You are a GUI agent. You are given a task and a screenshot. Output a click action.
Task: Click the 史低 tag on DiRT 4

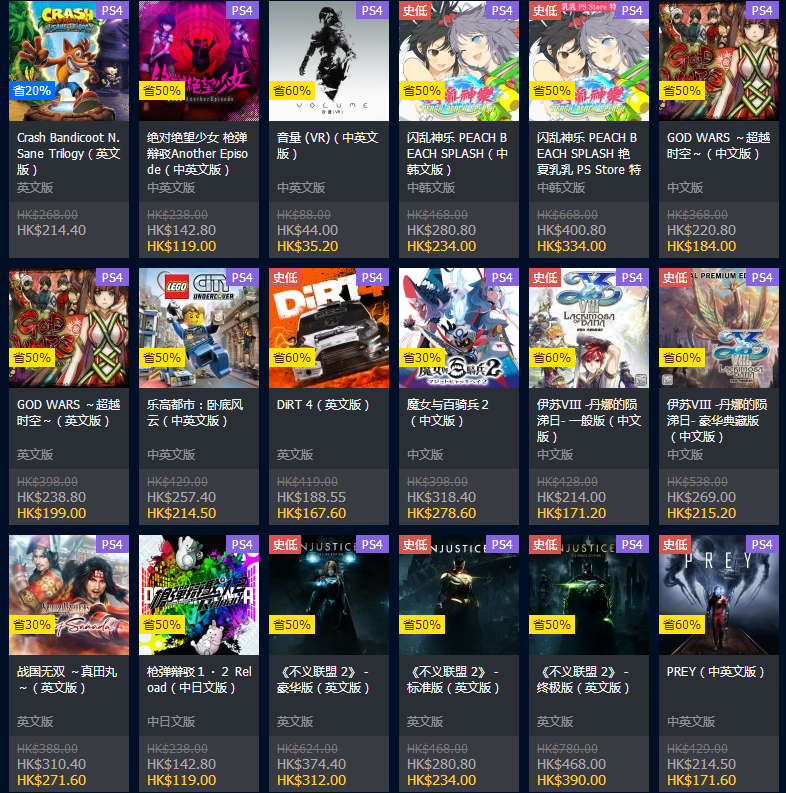pos(285,278)
